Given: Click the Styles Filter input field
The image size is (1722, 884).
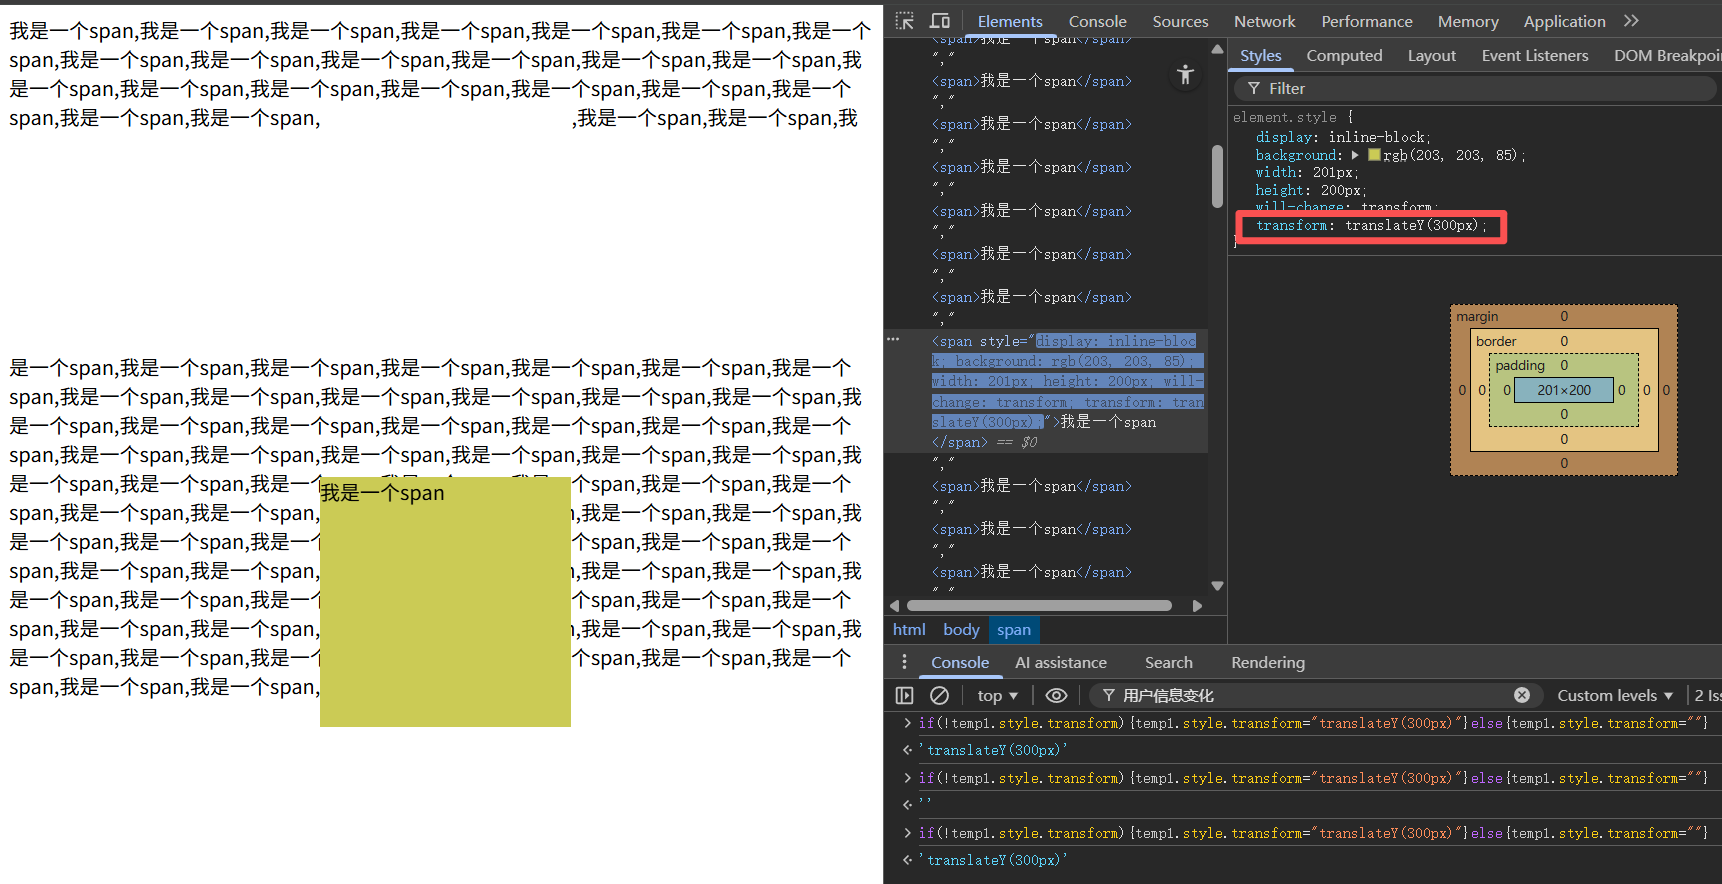Looking at the screenshot, I should click(x=1480, y=88).
